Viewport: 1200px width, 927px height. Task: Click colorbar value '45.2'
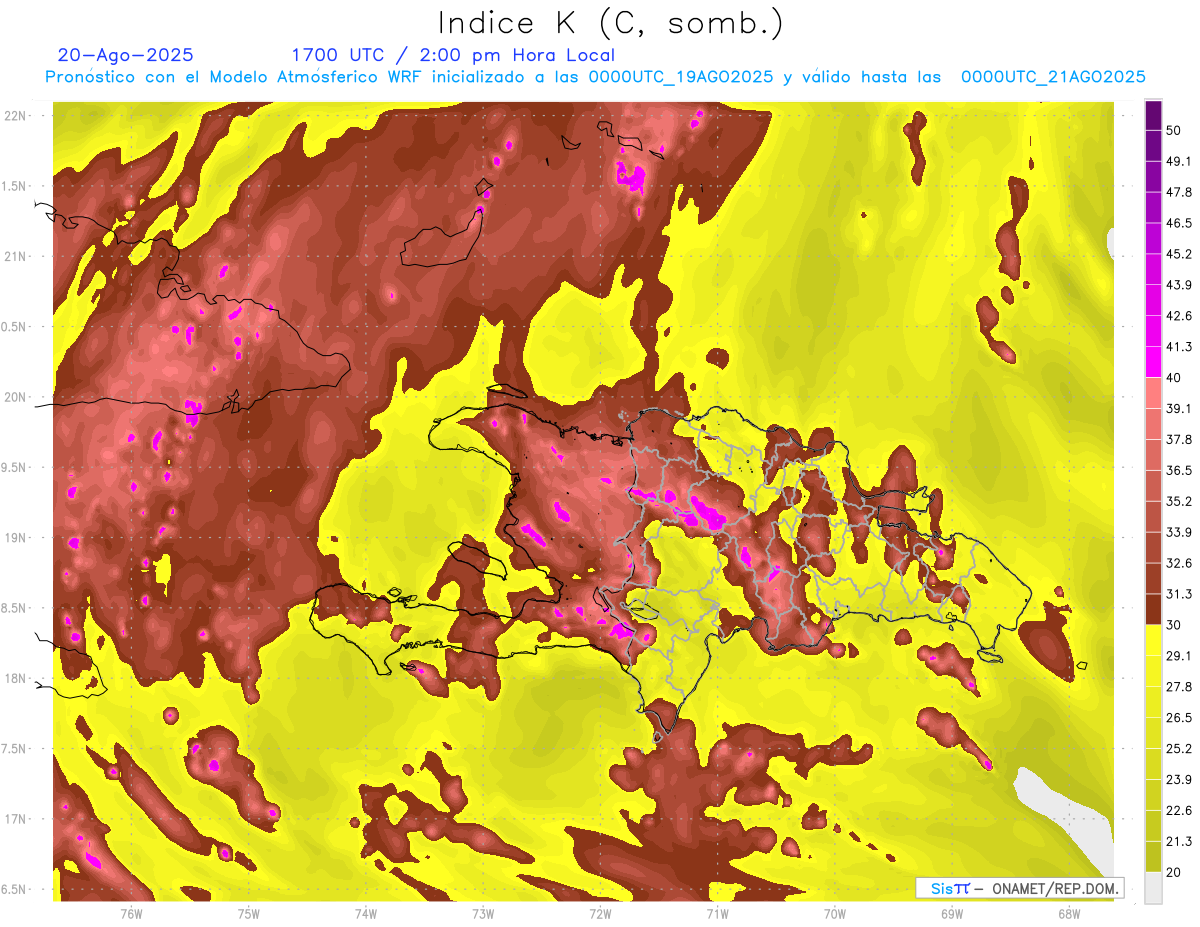(x=1178, y=254)
